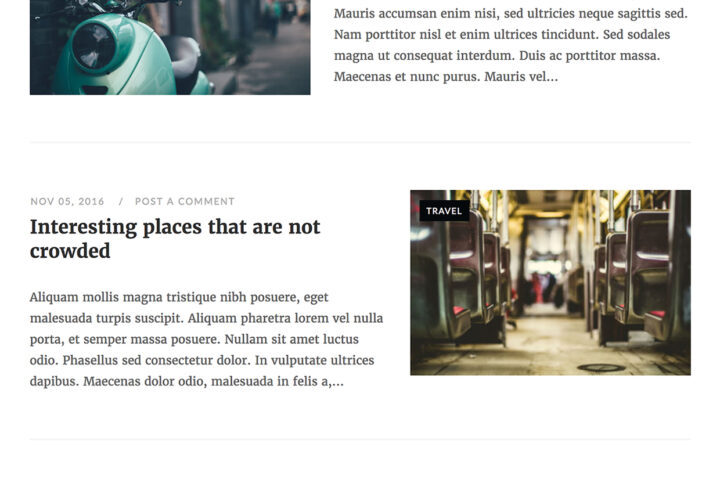Click the manhole cover in the bus photo
720x480 pixels.
point(601,367)
